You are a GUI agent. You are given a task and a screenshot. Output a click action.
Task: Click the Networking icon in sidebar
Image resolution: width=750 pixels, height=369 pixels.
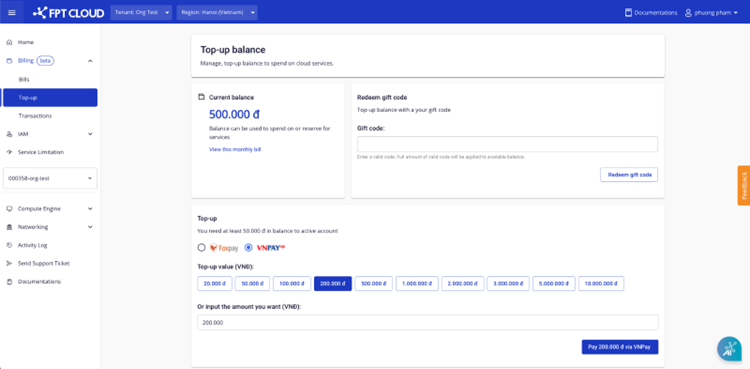pyautogui.click(x=9, y=227)
